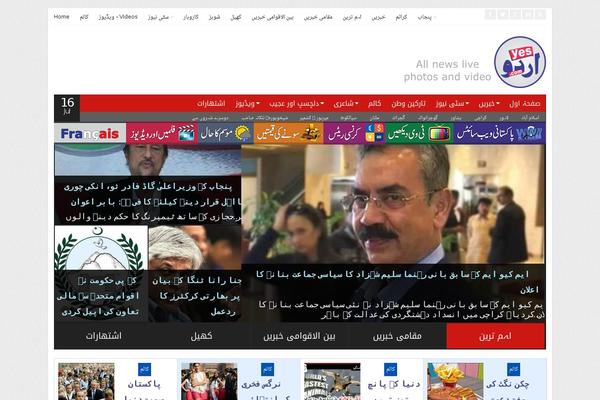Image resolution: width=600 pixels, height=400 pixels.
Task: Select the 'اہم ترین' red tab
Action: [496, 336]
